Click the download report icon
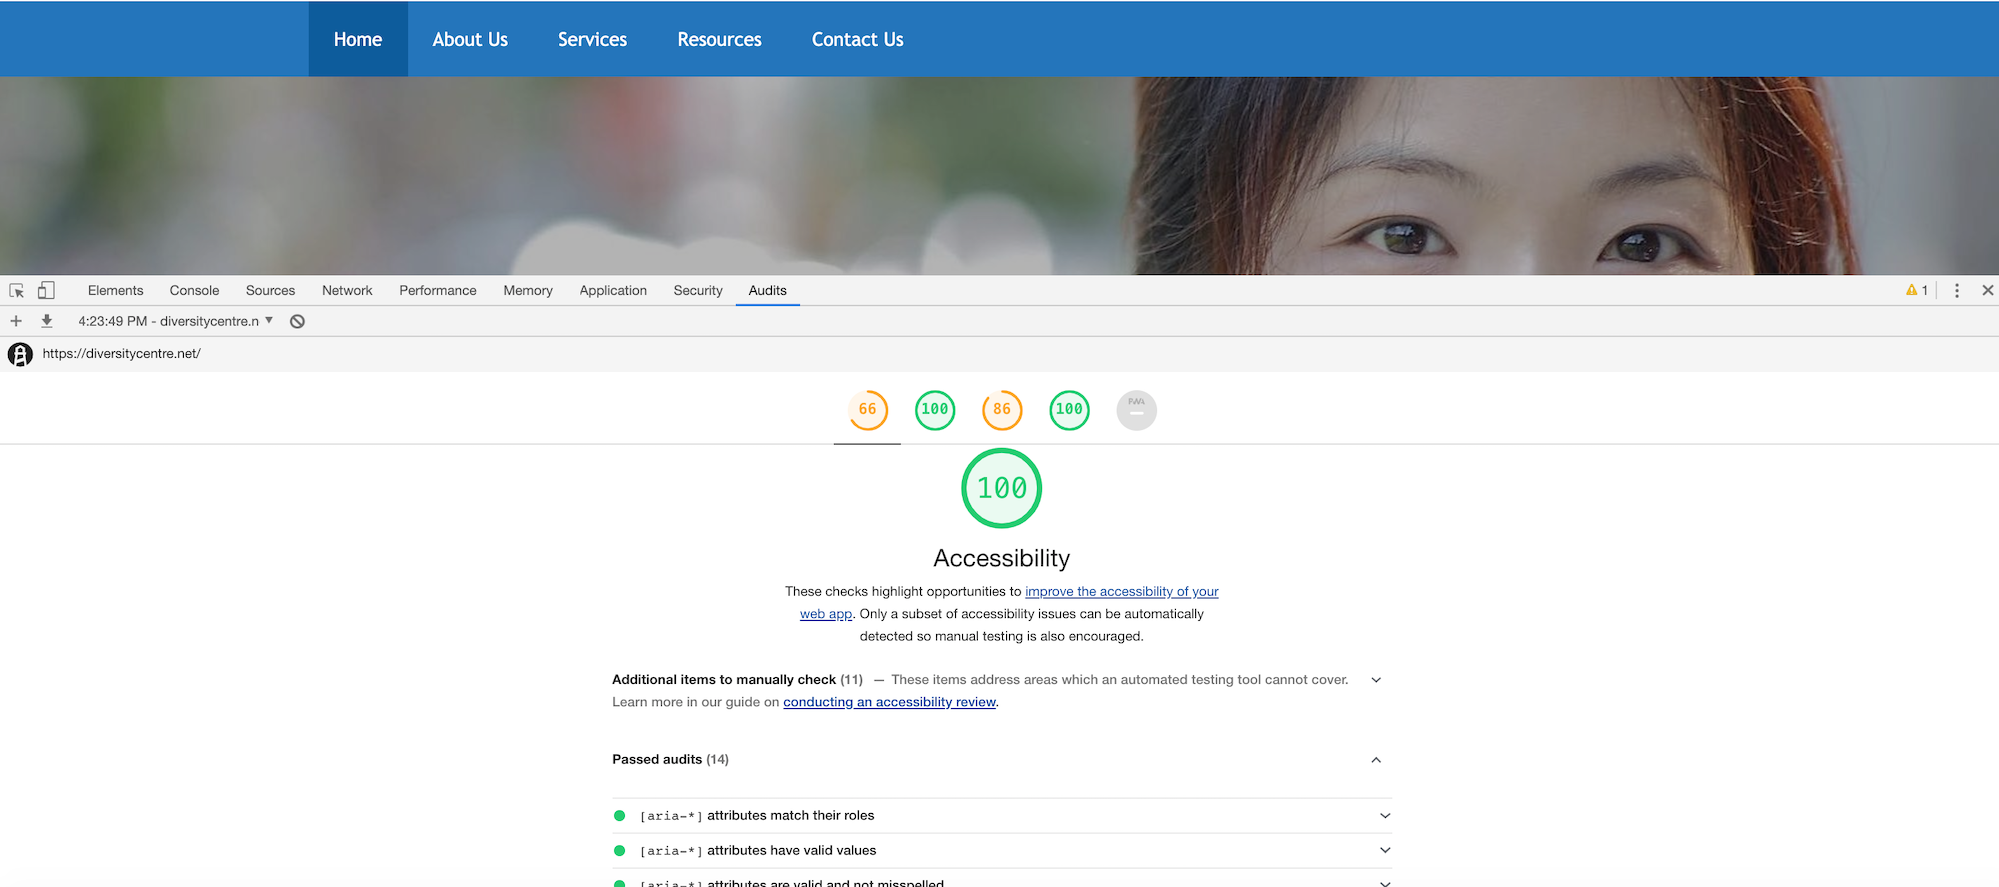1999x887 pixels. tap(46, 321)
